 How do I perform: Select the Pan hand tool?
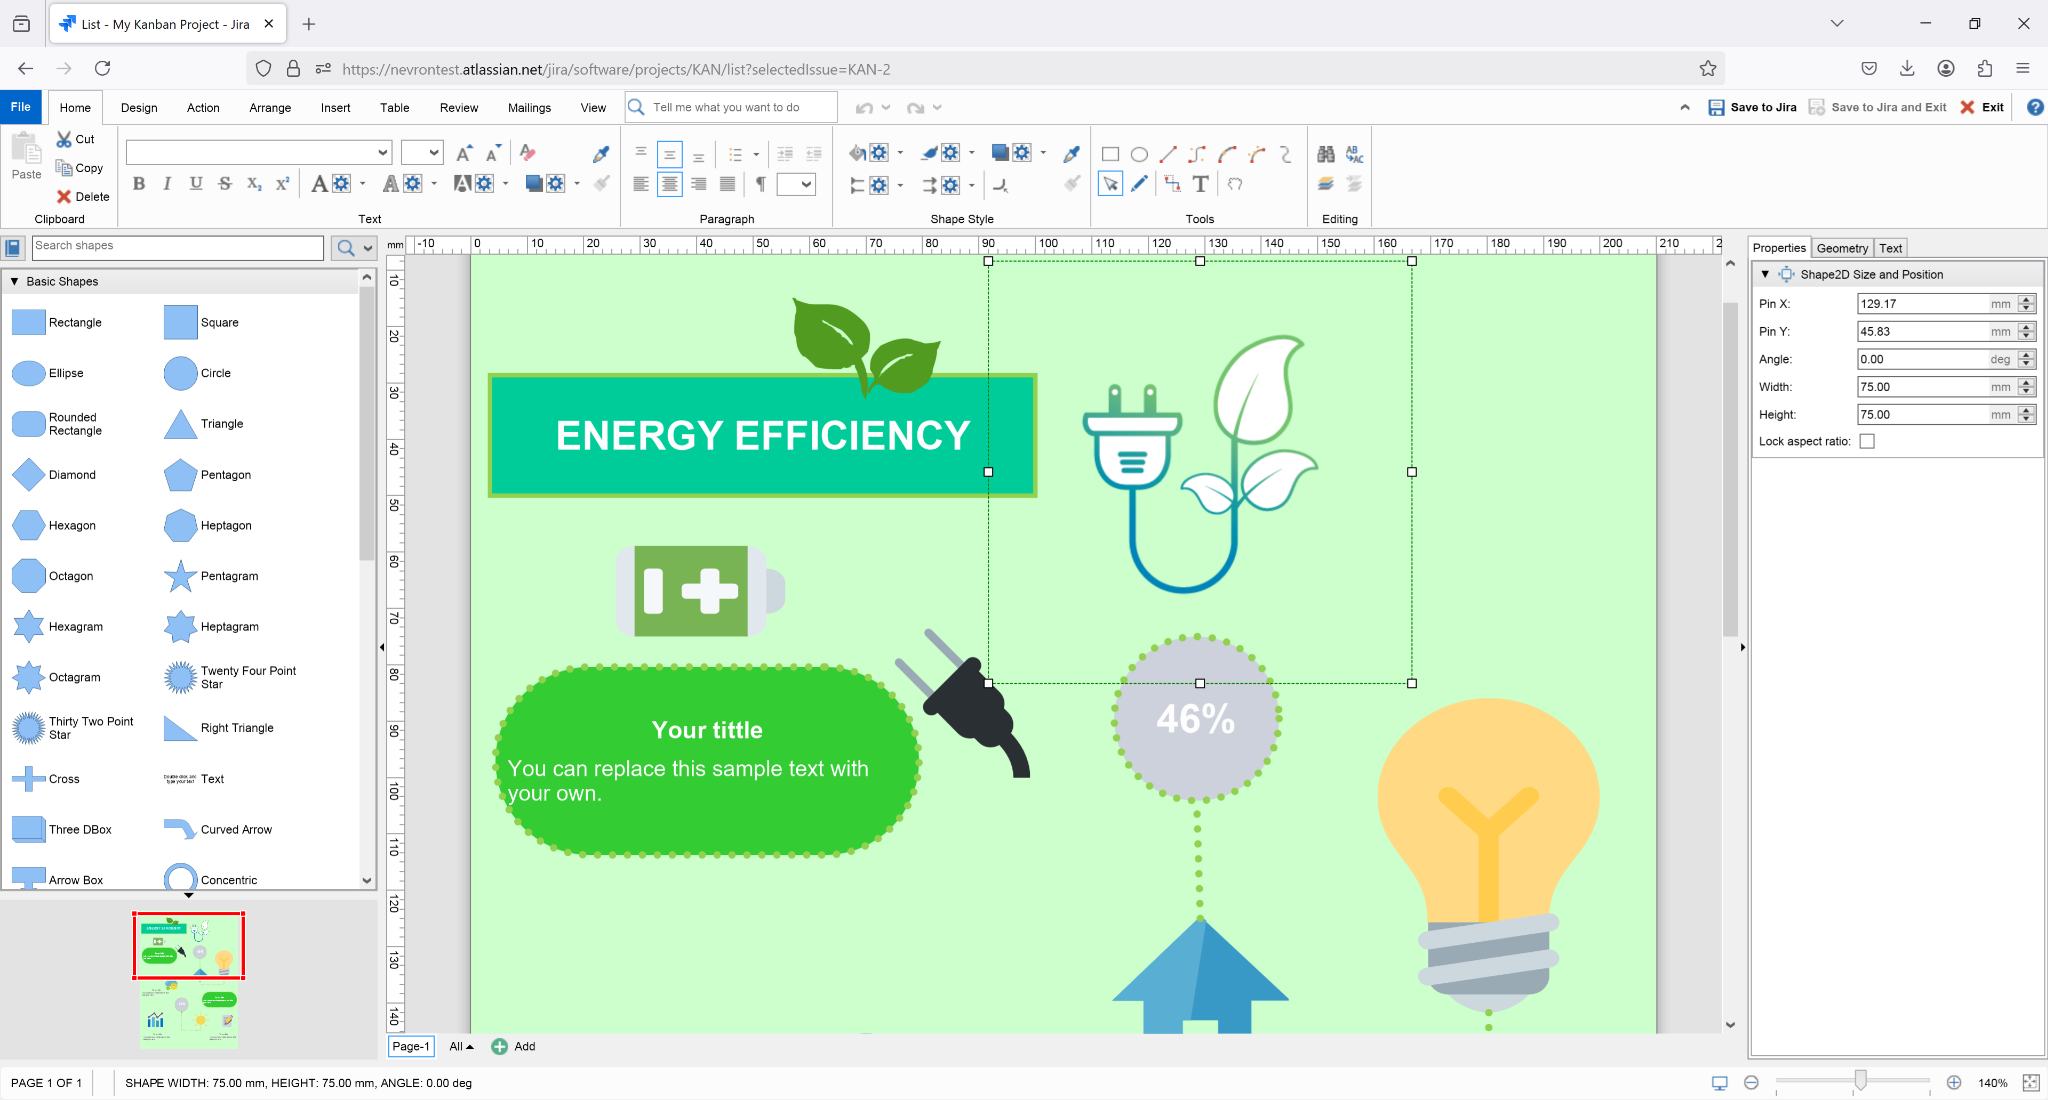(1235, 184)
